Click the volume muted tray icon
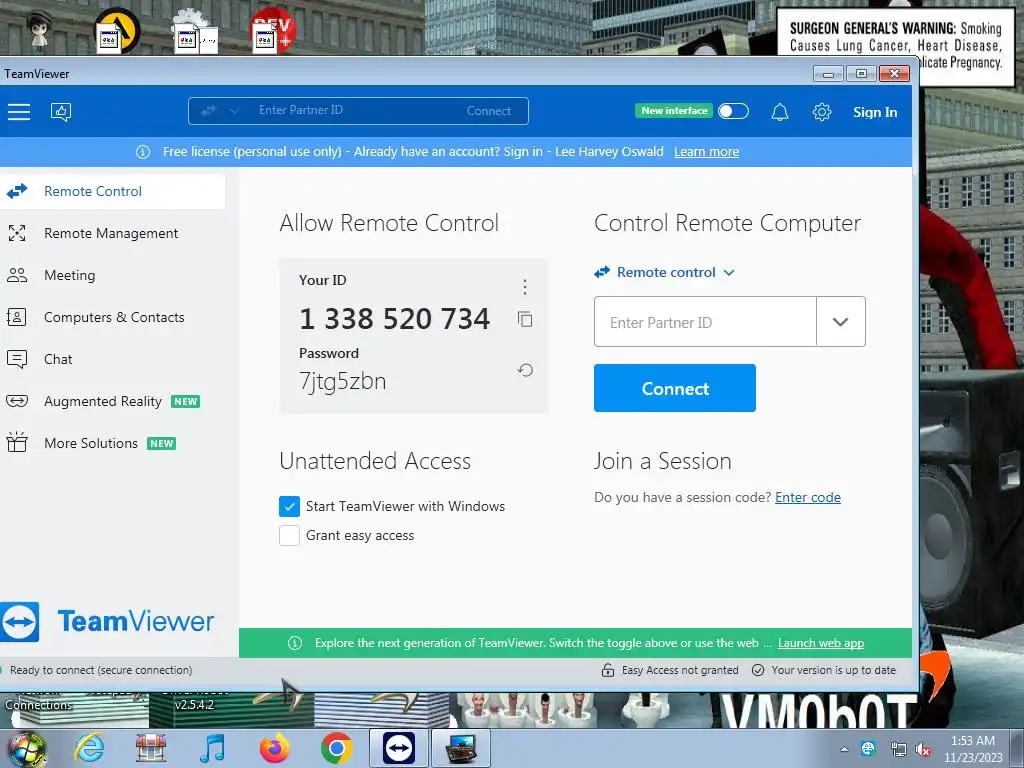1024x768 pixels. click(923, 750)
